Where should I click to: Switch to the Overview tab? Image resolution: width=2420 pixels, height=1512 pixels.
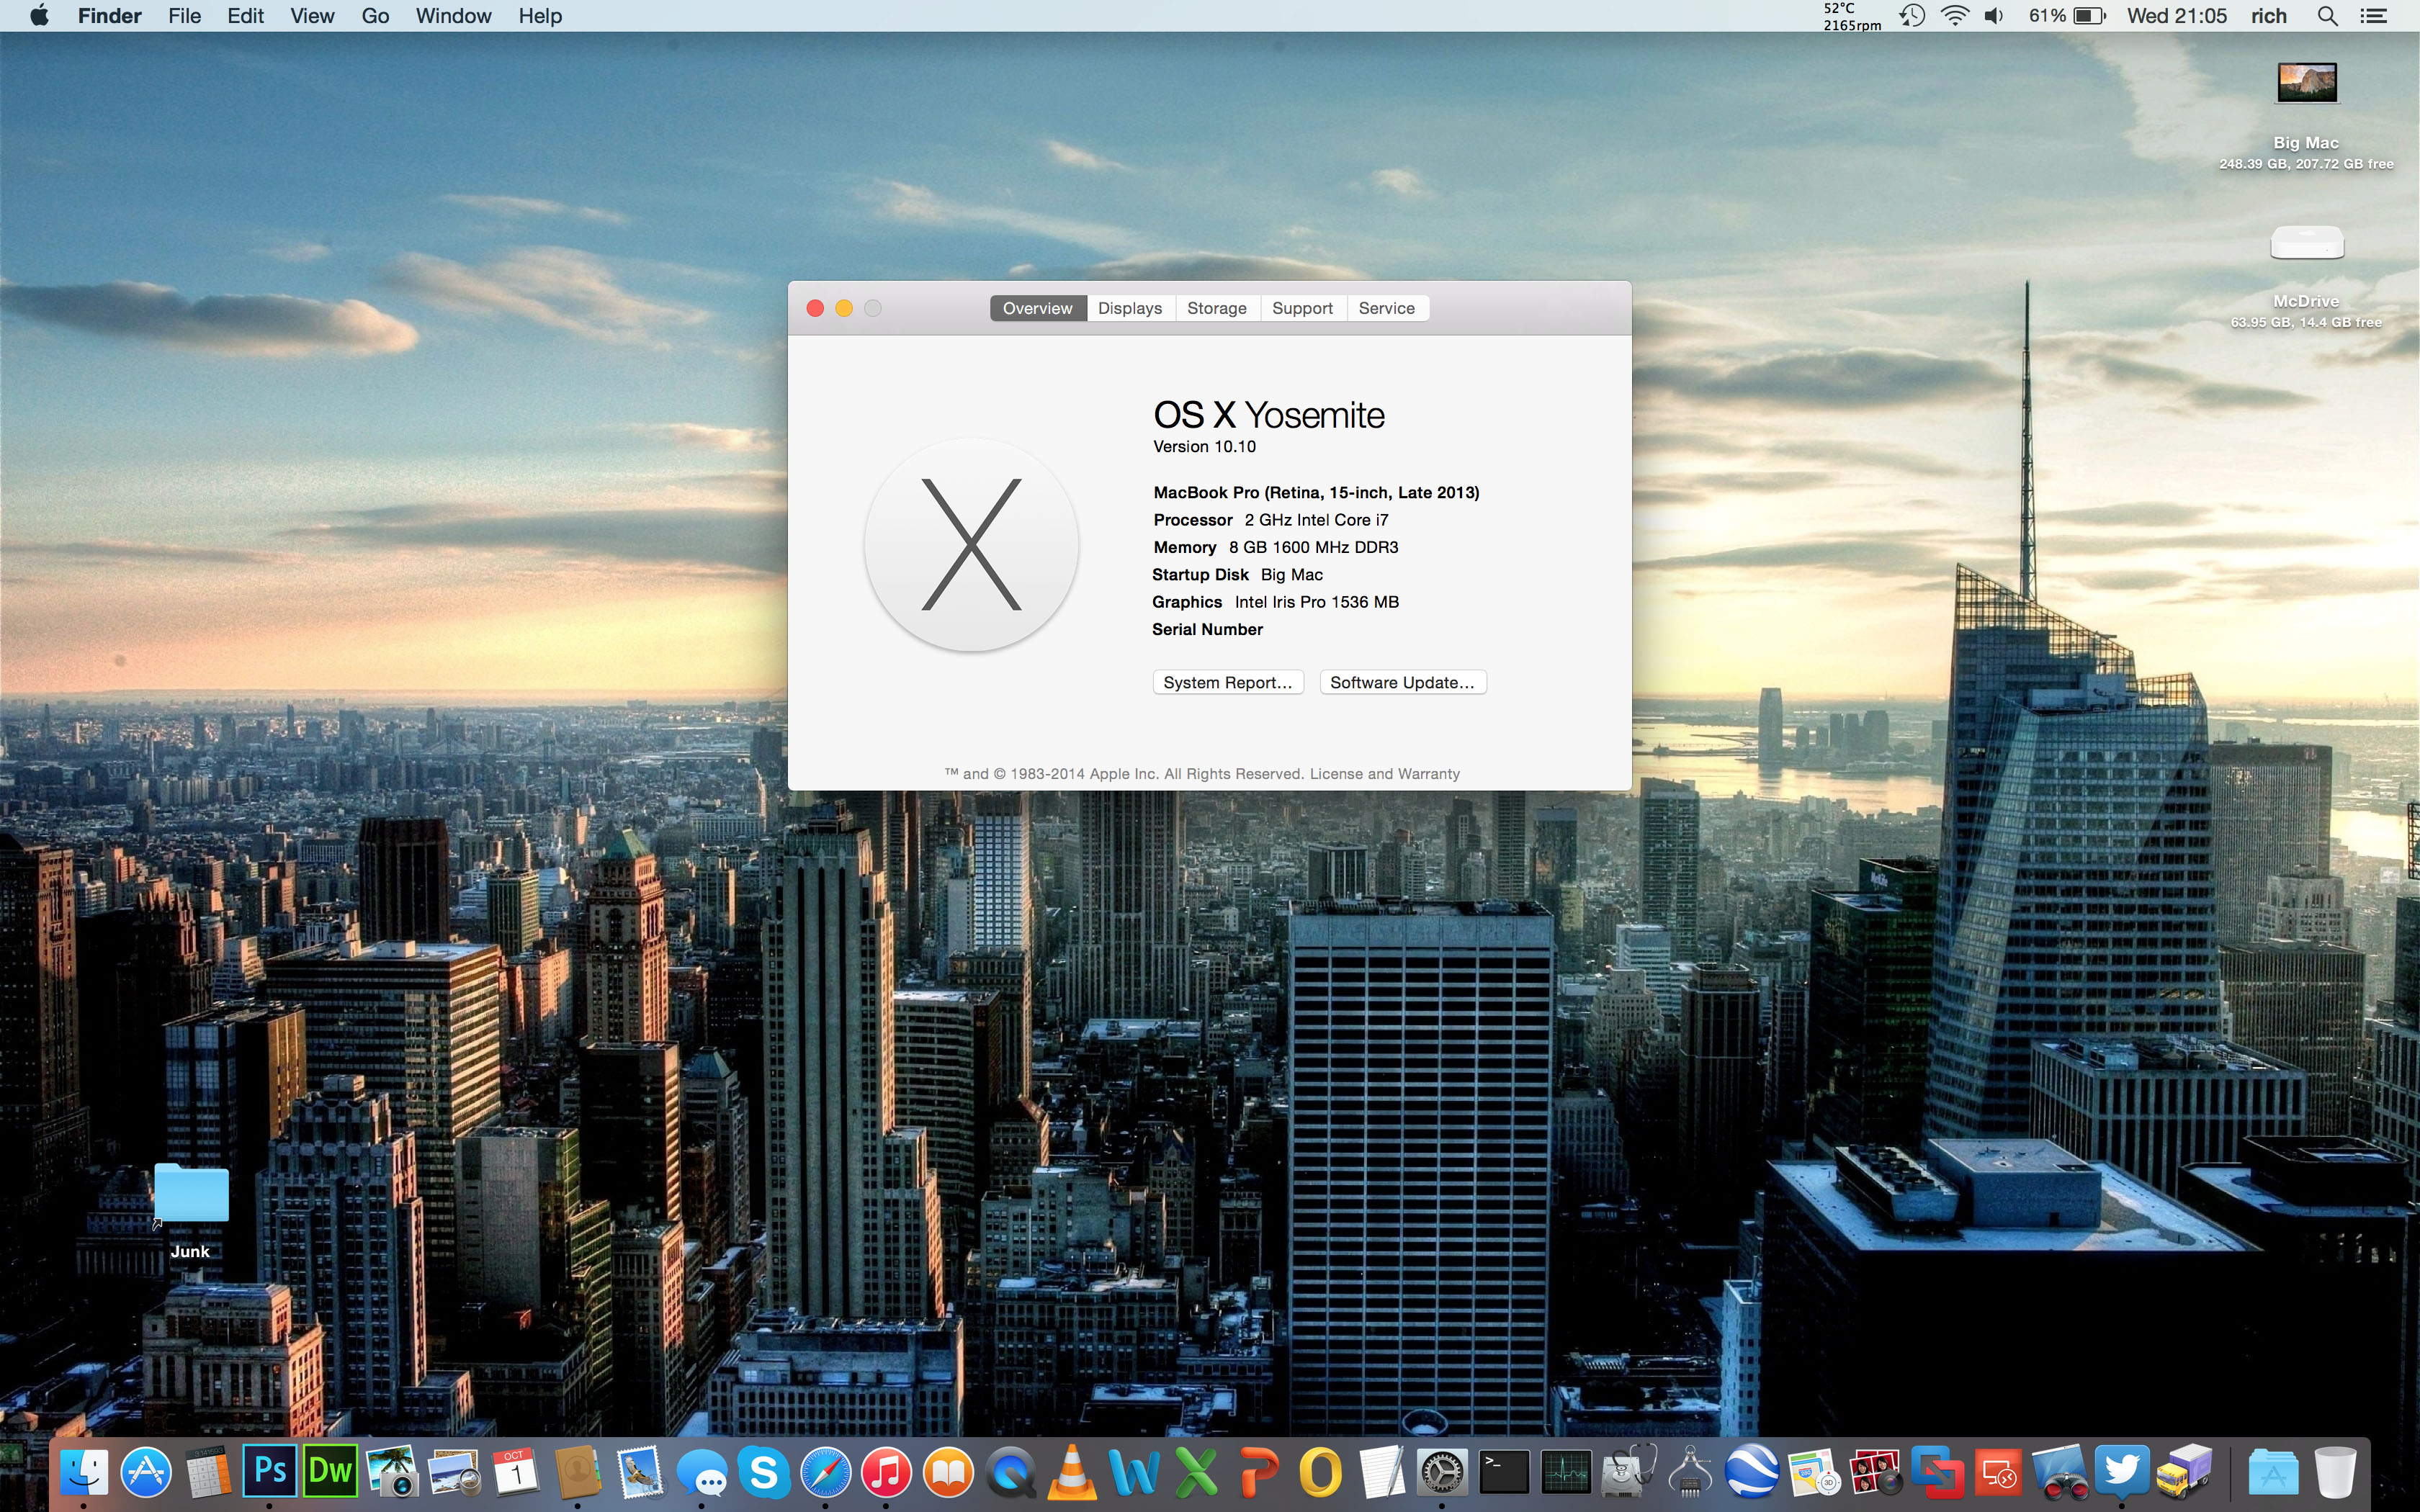click(x=1038, y=308)
